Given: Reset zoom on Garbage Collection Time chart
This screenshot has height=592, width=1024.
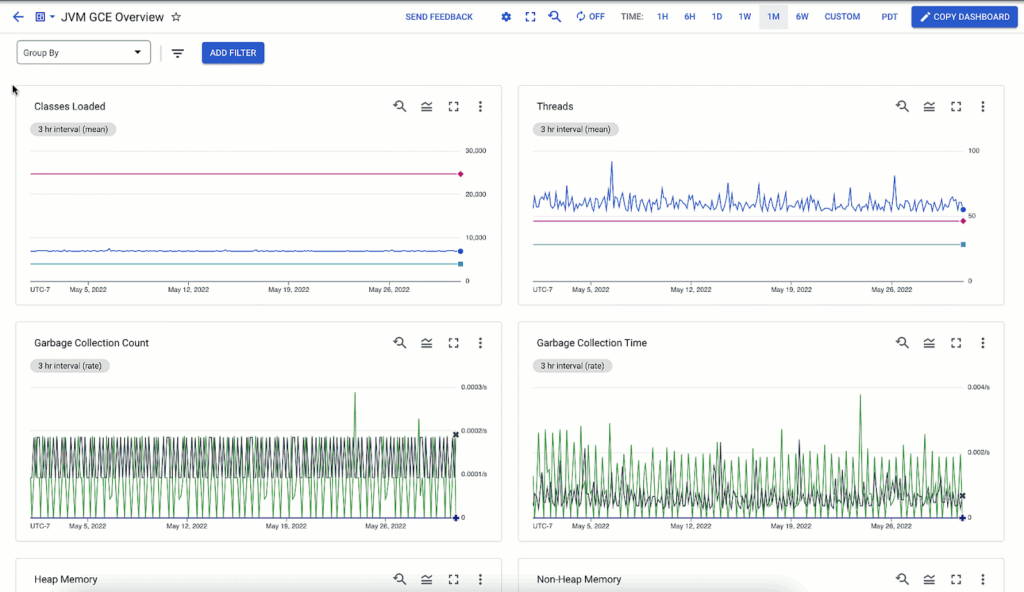Looking at the screenshot, I should pyautogui.click(x=902, y=342).
